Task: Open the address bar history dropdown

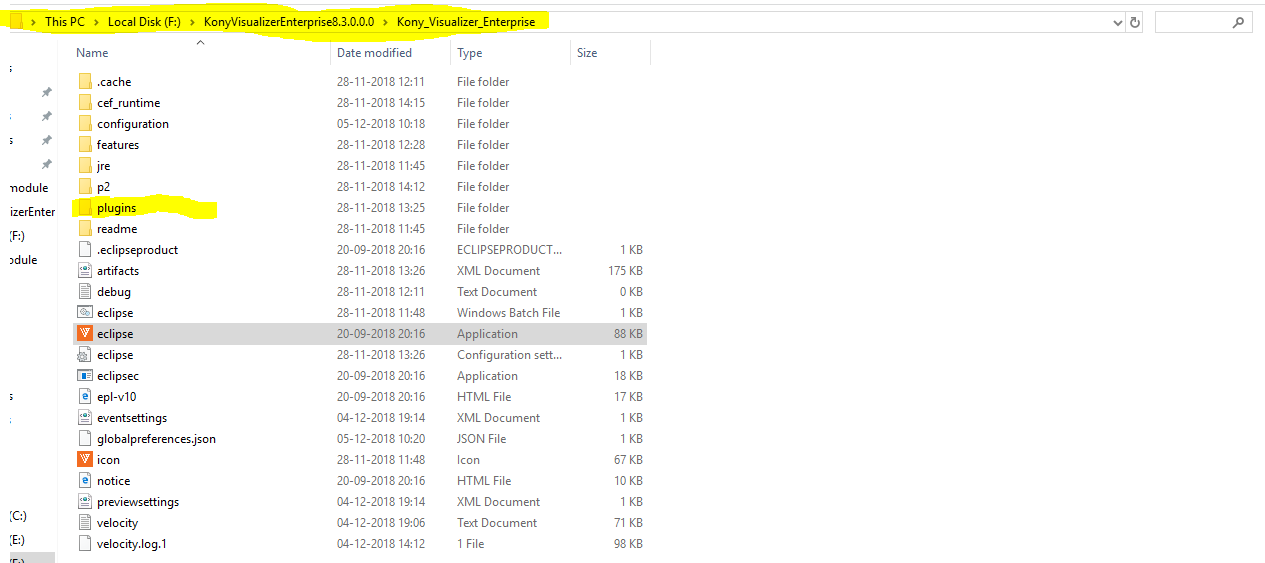Action: (x=1117, y=22)
